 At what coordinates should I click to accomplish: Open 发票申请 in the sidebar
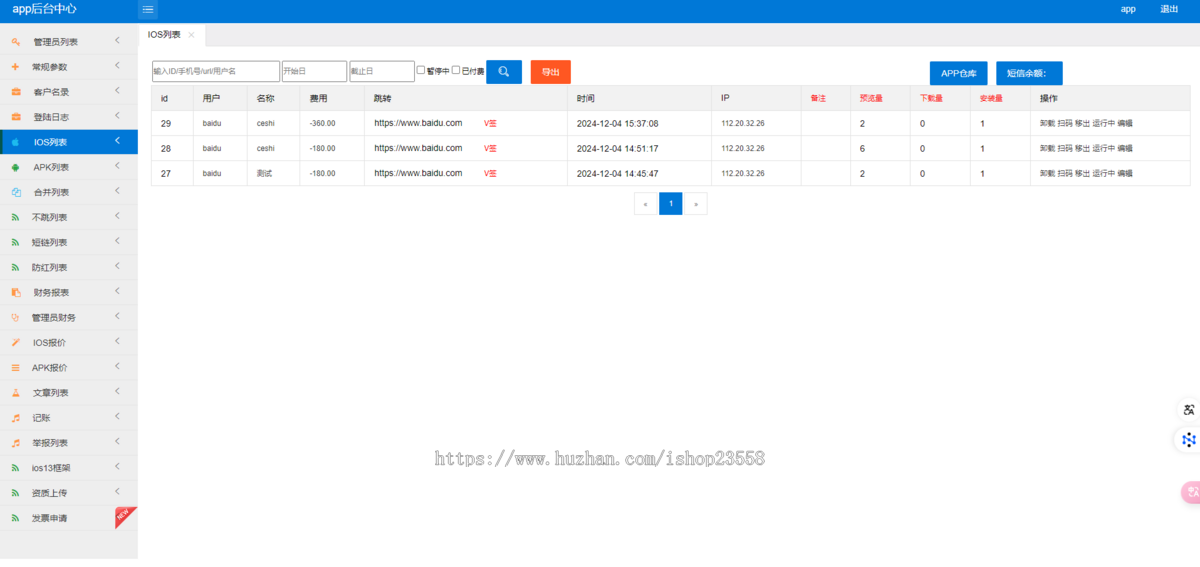pyautogui.click(x=49, y=518)
